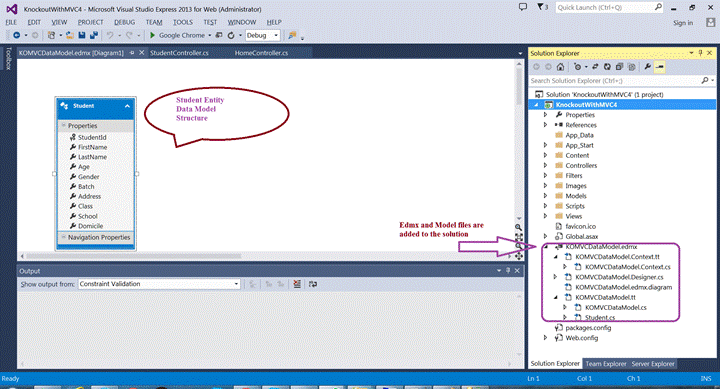Screen dimensions: 720x389
Task: Open Show output from Constraint Validation dropdown
Action: click(159, 284)
